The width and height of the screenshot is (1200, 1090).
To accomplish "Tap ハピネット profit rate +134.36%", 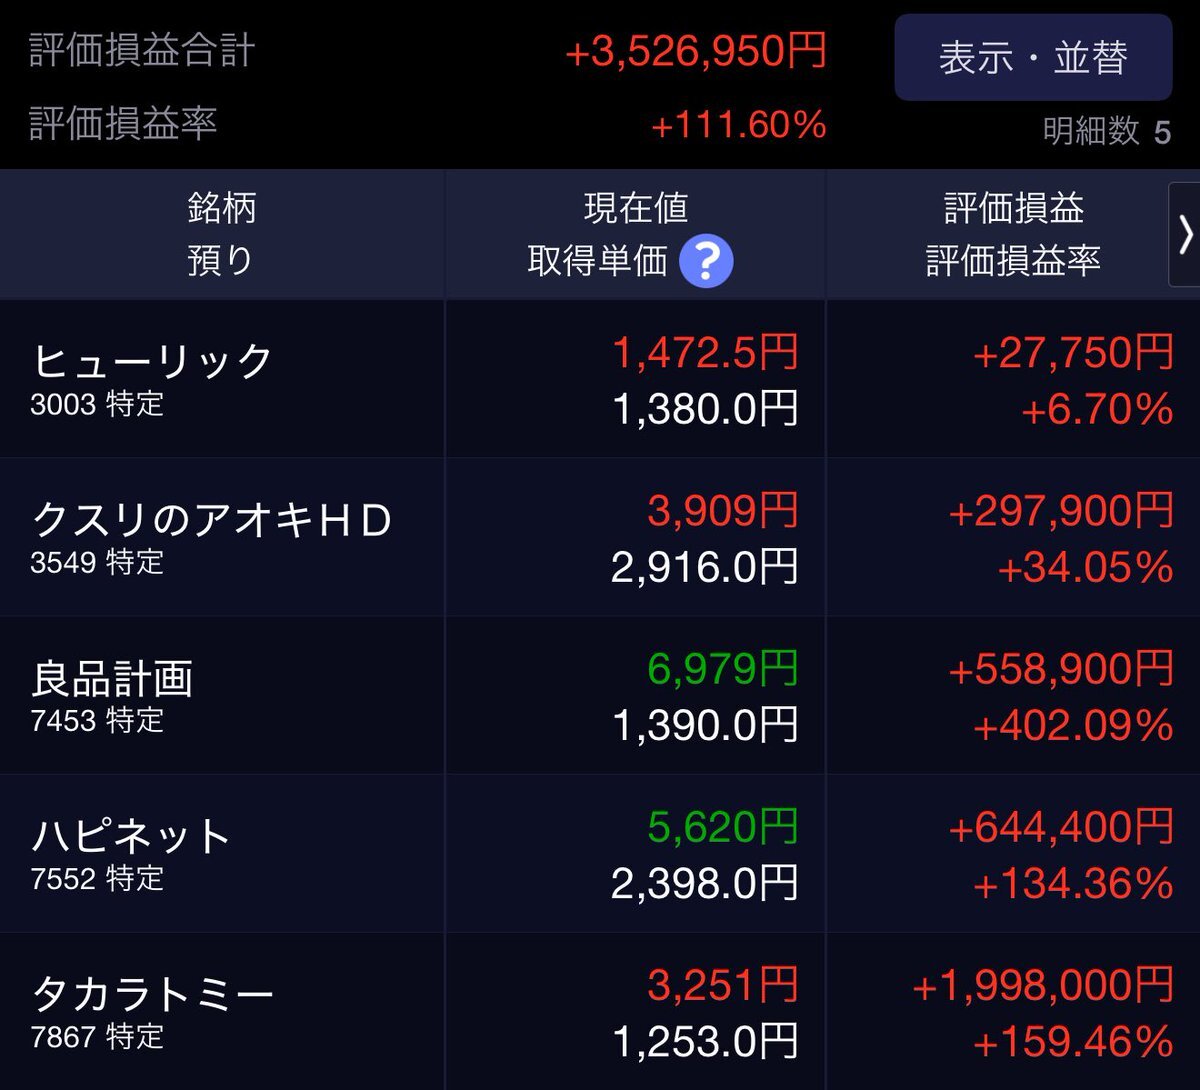I will pyautogui.click(x=1073, y=884).
